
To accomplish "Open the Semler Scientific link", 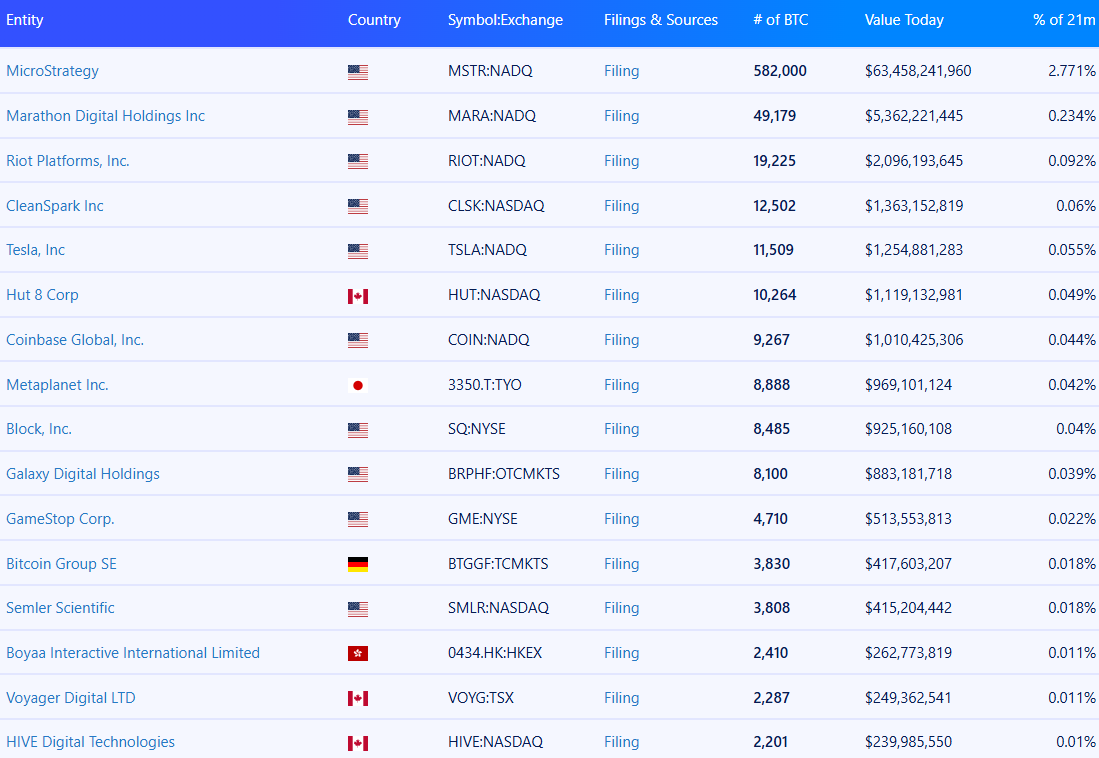I will coord(60,607).
